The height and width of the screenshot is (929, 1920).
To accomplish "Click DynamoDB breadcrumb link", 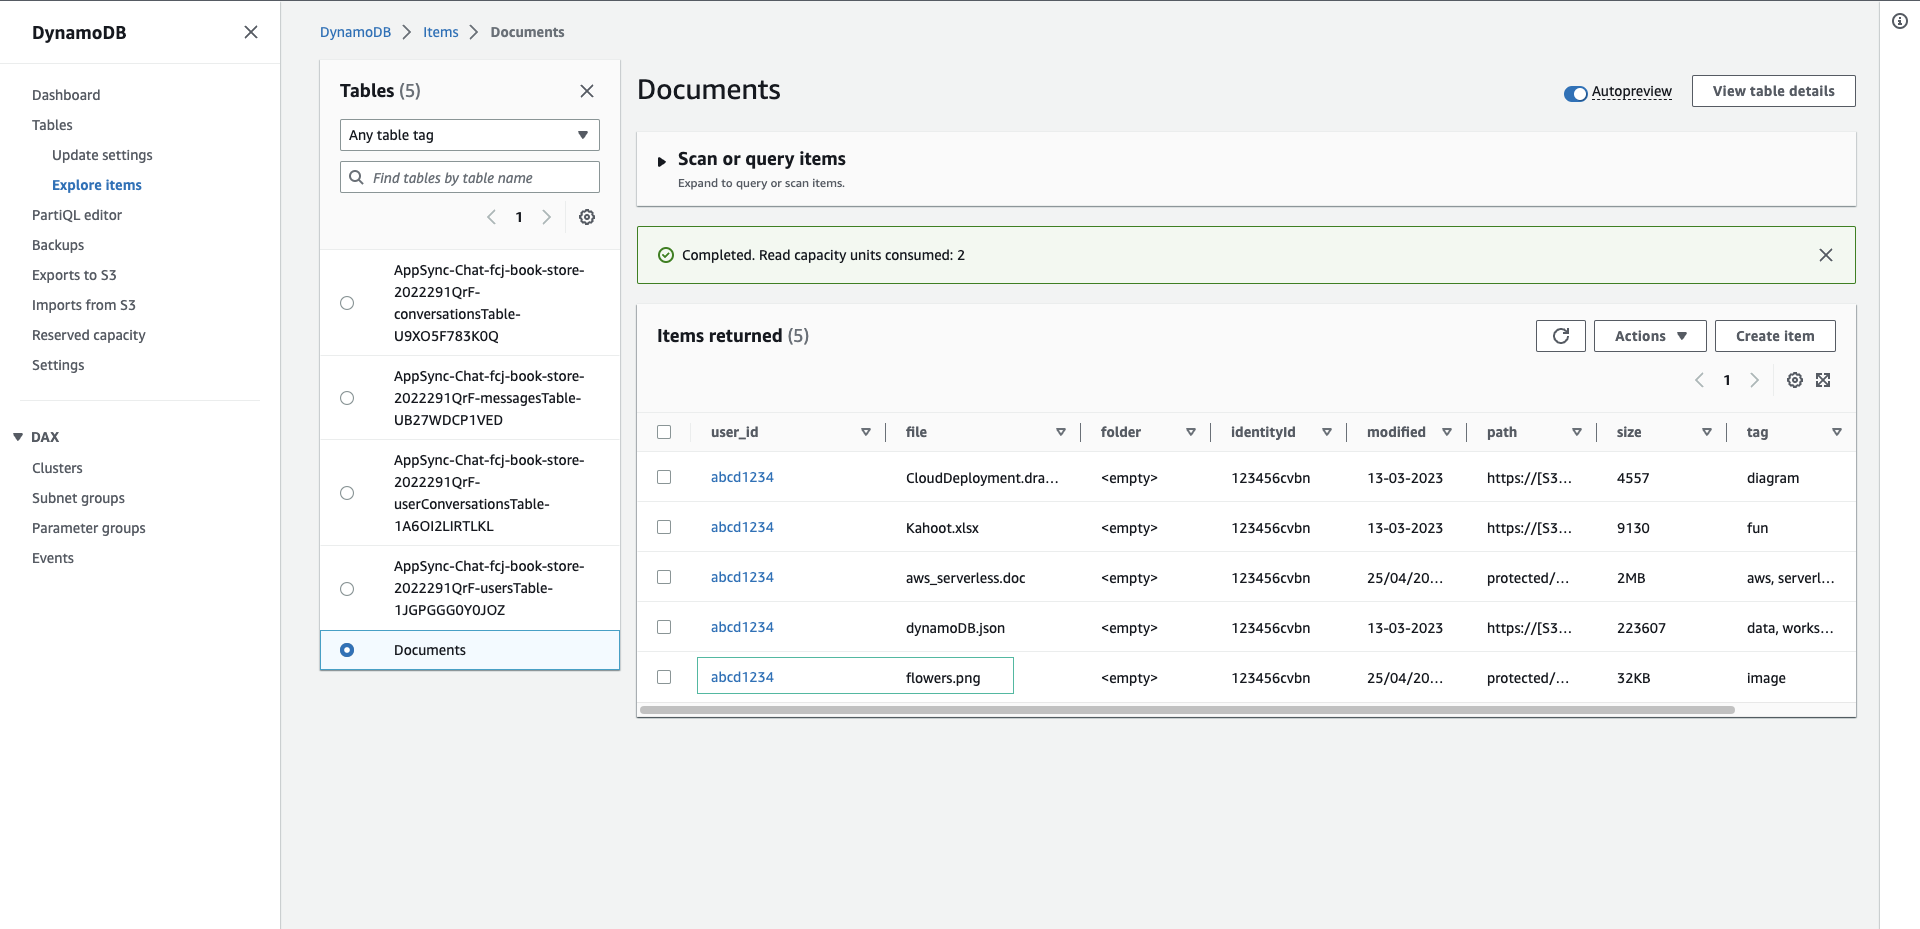I will [x=355, y=32].
